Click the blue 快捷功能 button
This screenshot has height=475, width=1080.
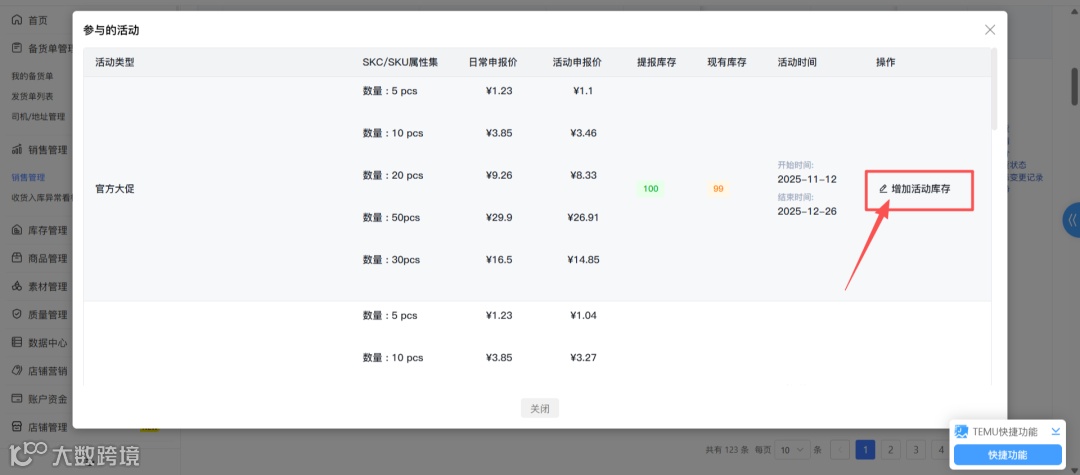tap(1008, 455)
